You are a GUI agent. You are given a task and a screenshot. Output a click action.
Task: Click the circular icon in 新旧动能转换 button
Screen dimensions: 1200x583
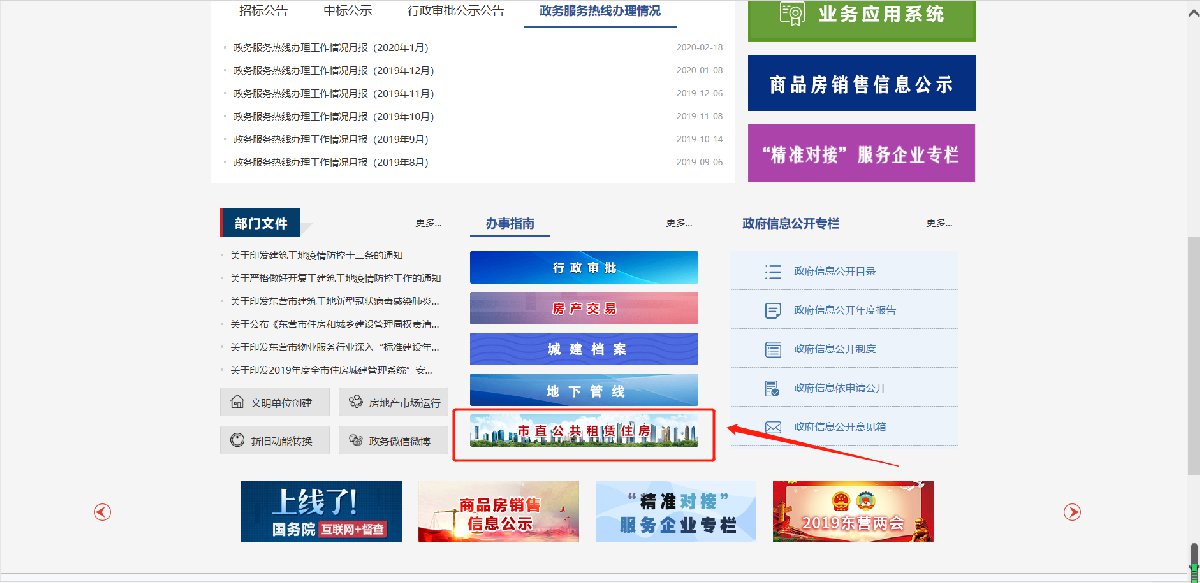click(x=237, y=440)
